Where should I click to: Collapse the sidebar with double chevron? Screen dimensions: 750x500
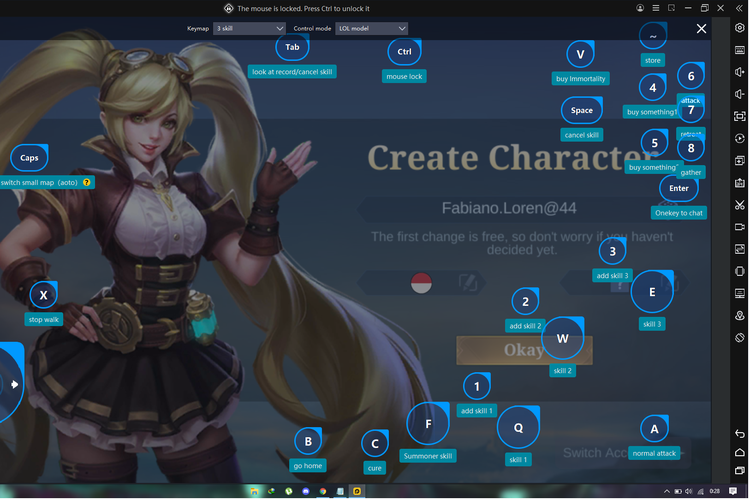(x=740, y=7)
